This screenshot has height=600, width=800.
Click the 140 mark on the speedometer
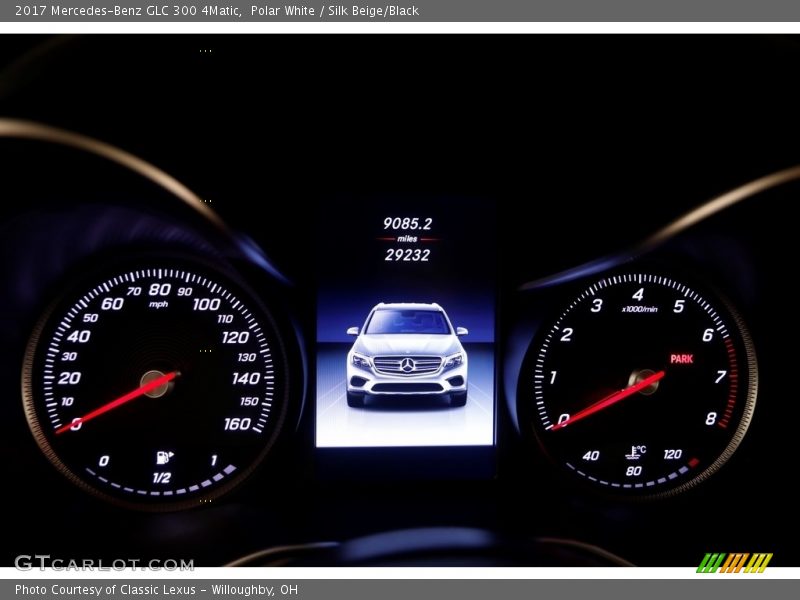click(x=246, y=378)
